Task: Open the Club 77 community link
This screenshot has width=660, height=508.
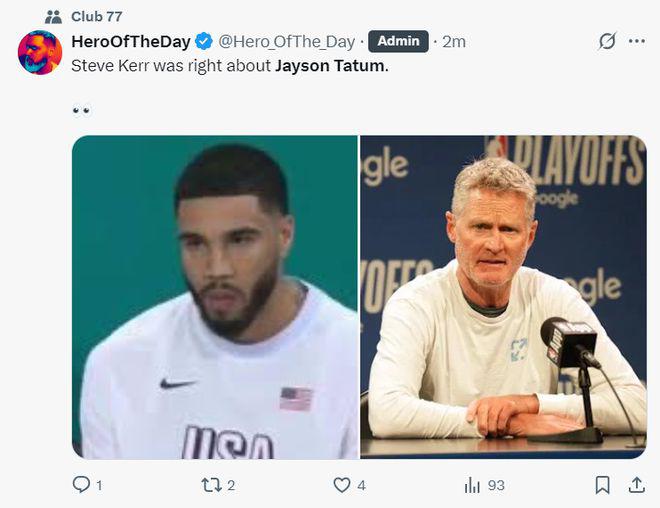Action: (x=96, y=16)
